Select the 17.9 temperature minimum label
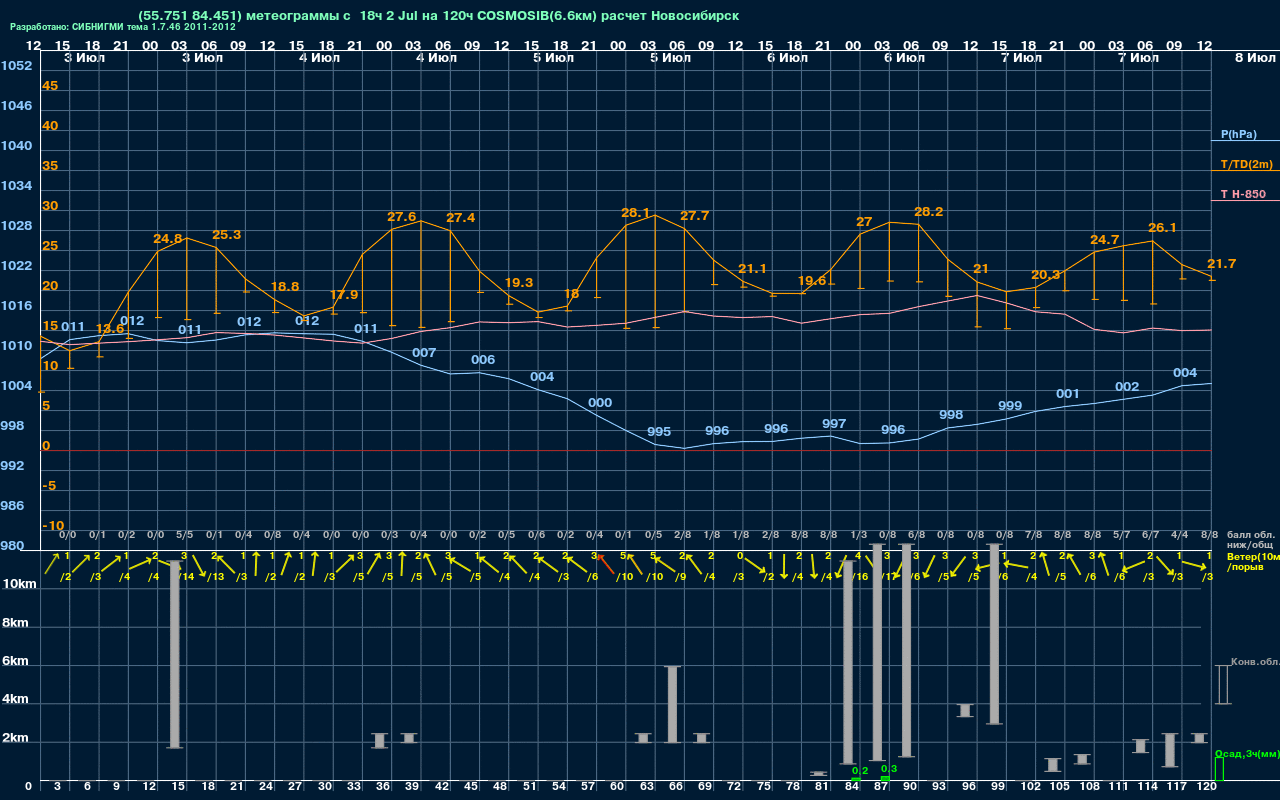This screenshot has width=1280, height=800. tap(344, 295)
